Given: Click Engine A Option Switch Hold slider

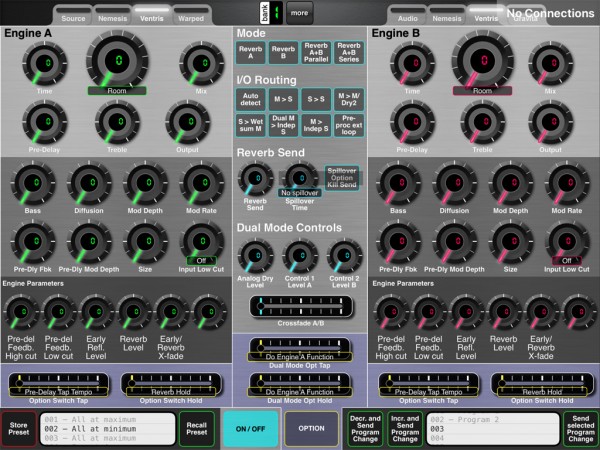Looking at the screenshot, I should 171,383.
